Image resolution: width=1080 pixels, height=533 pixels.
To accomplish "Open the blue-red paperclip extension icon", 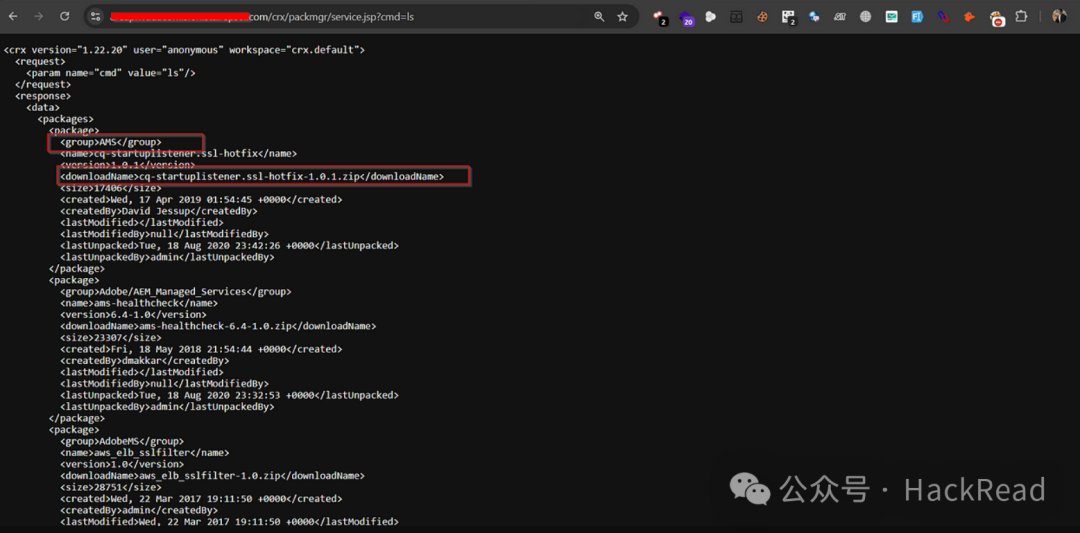I will tap(943, 17).
